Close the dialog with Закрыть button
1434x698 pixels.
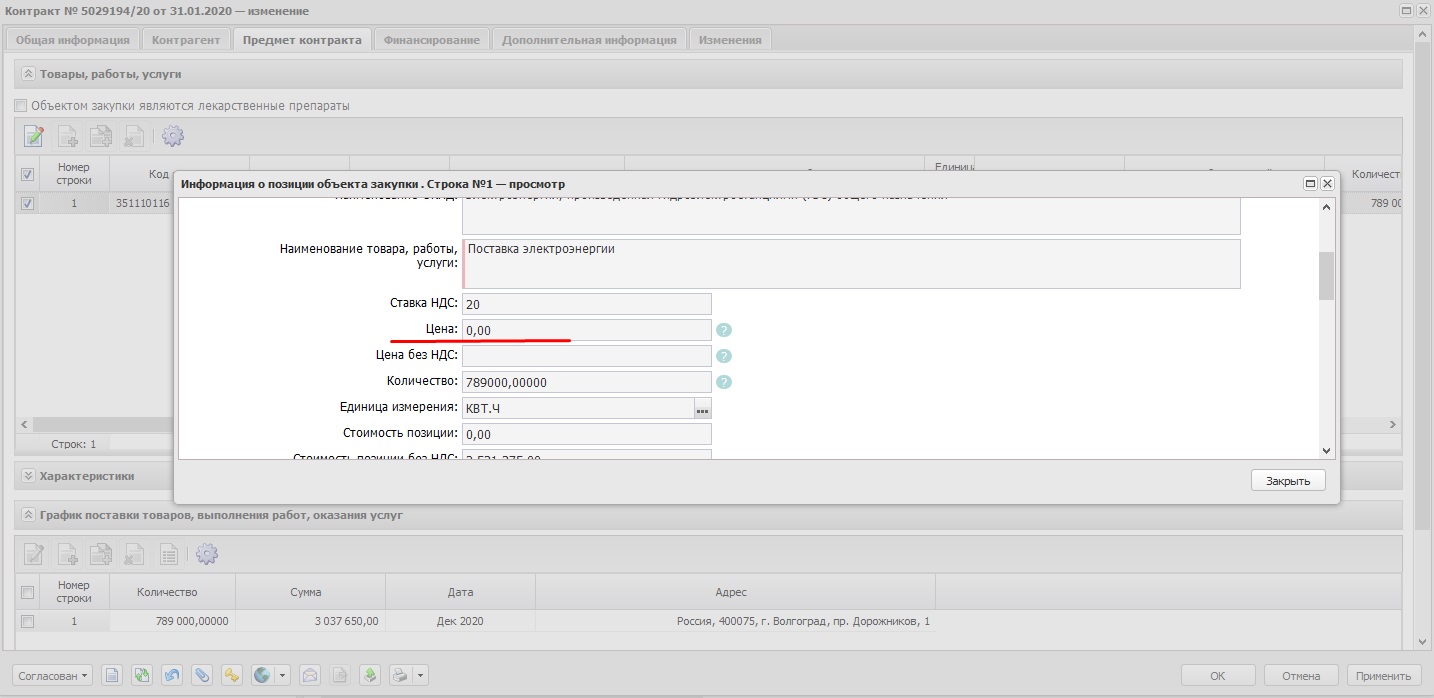click(x=1287, y=481)
